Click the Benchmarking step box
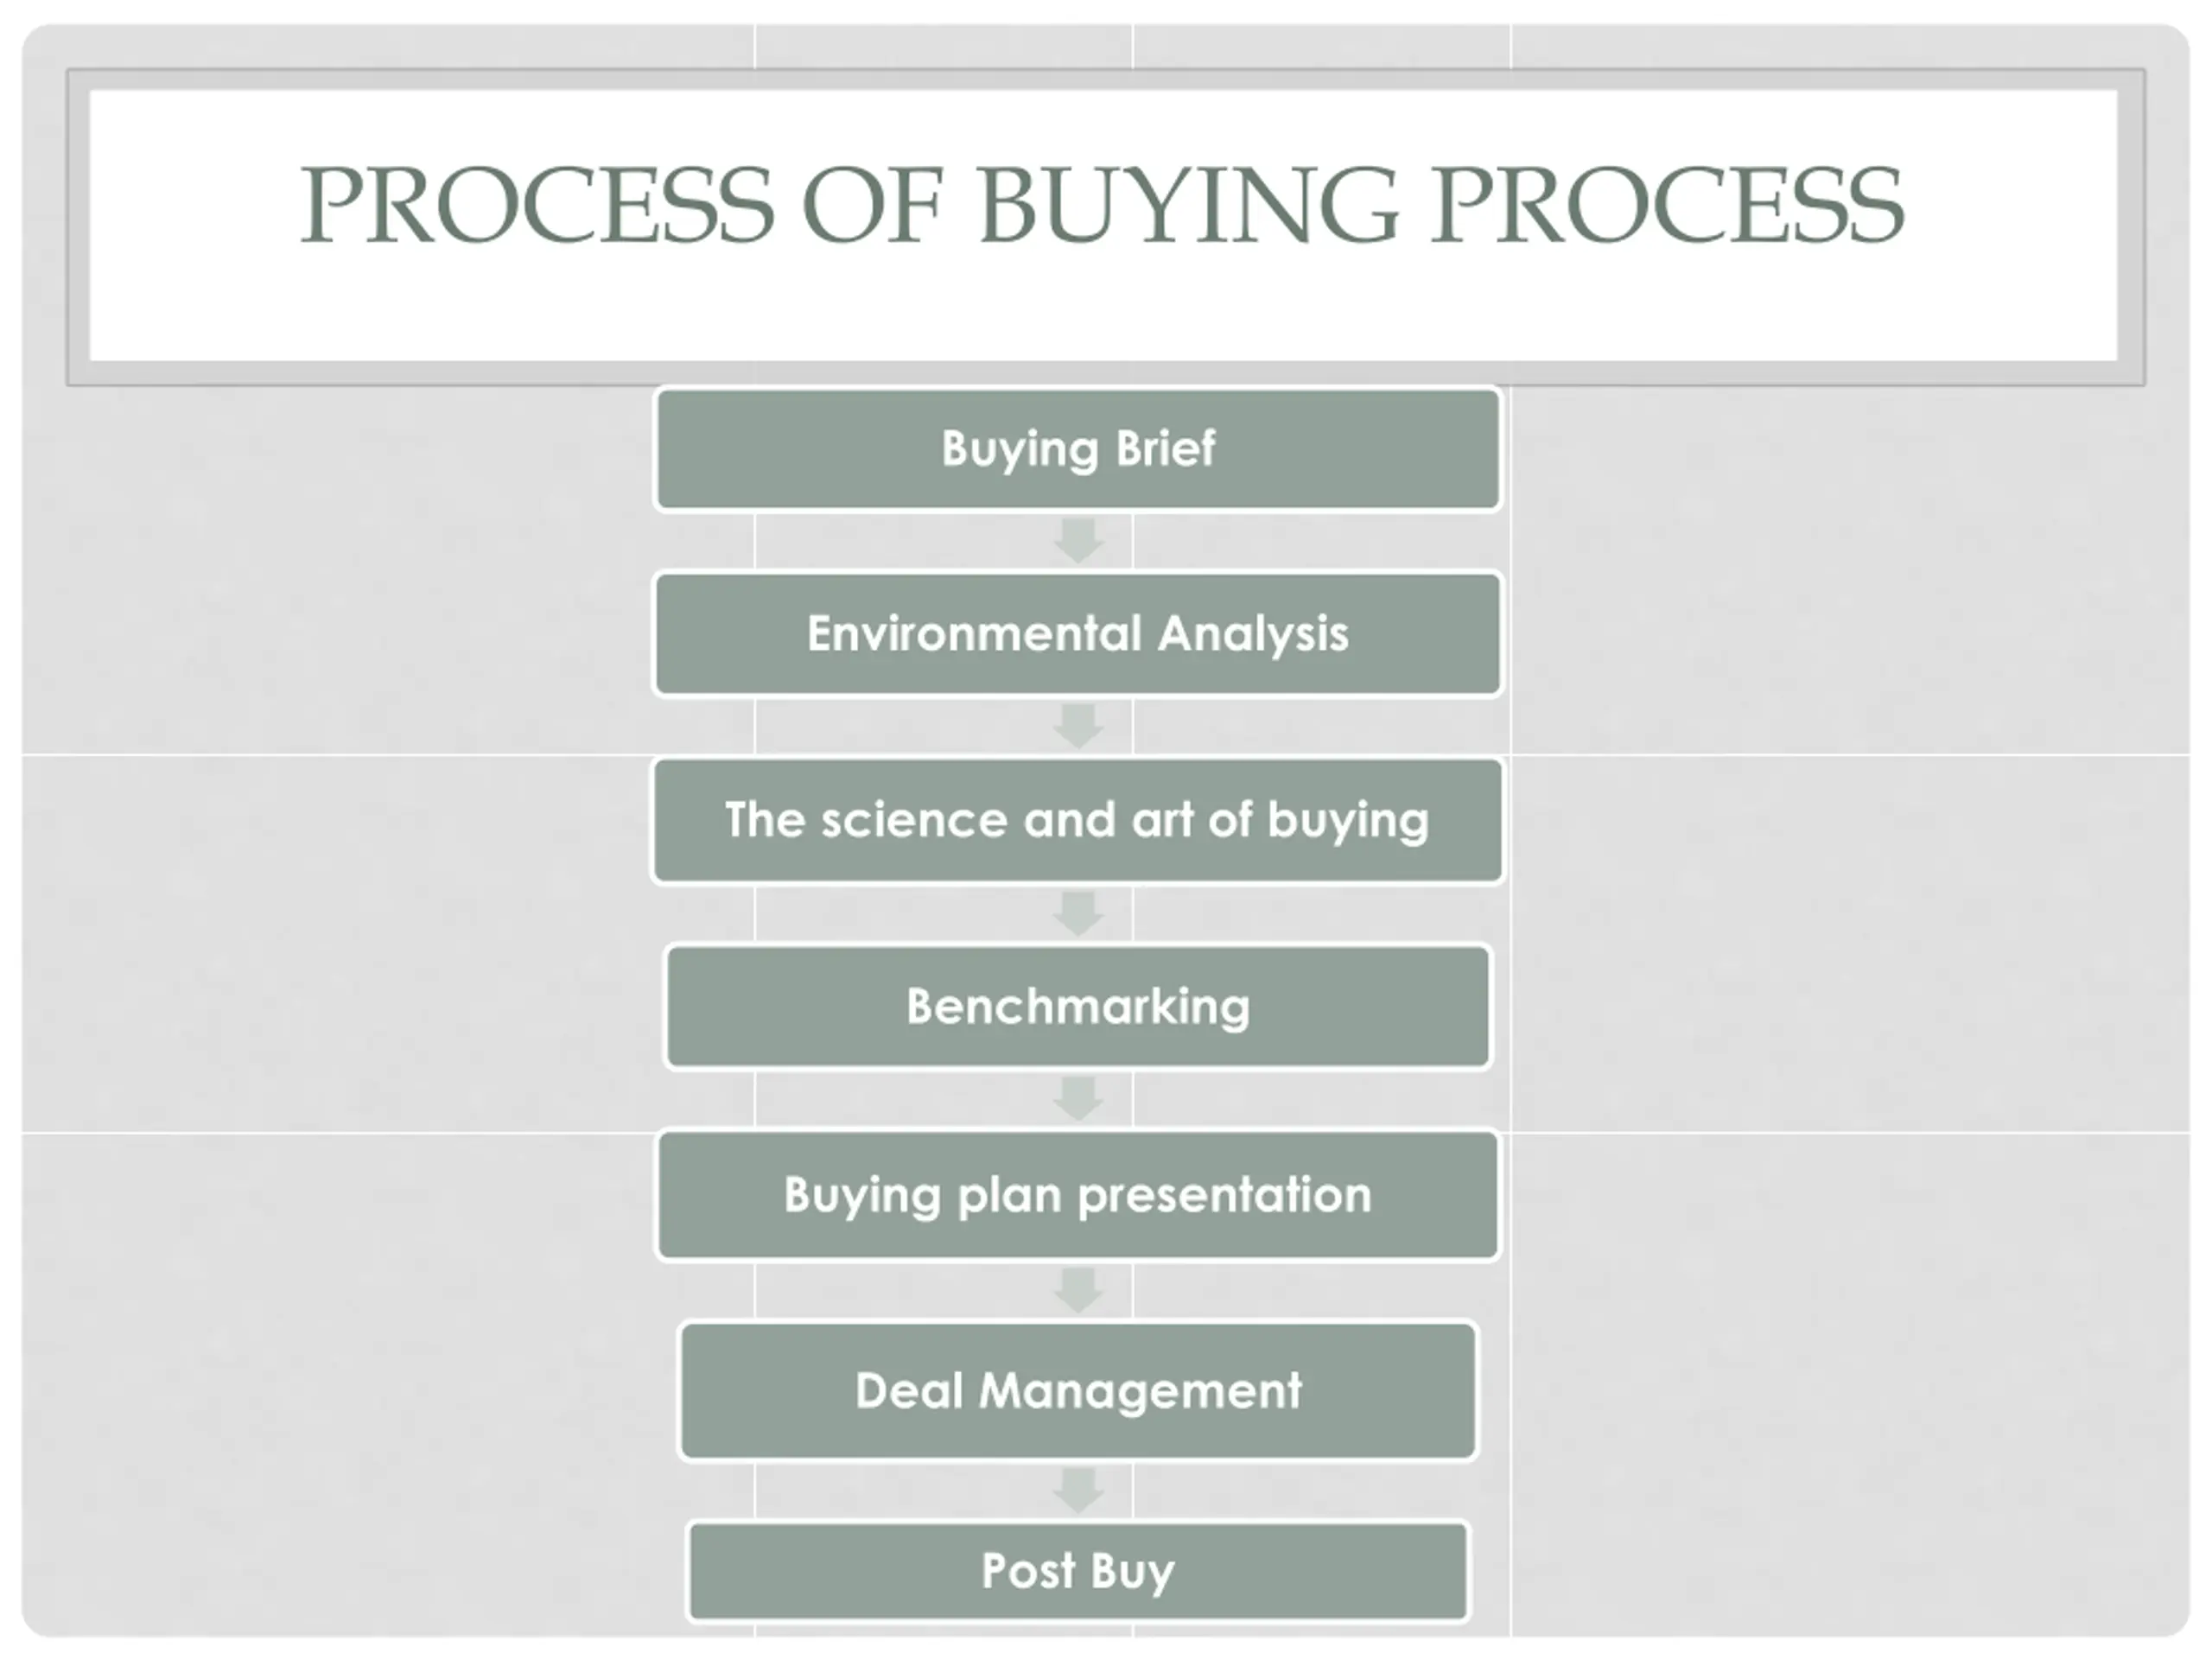The width and height of the screenshot is (2212, 1659). 1077,1006
